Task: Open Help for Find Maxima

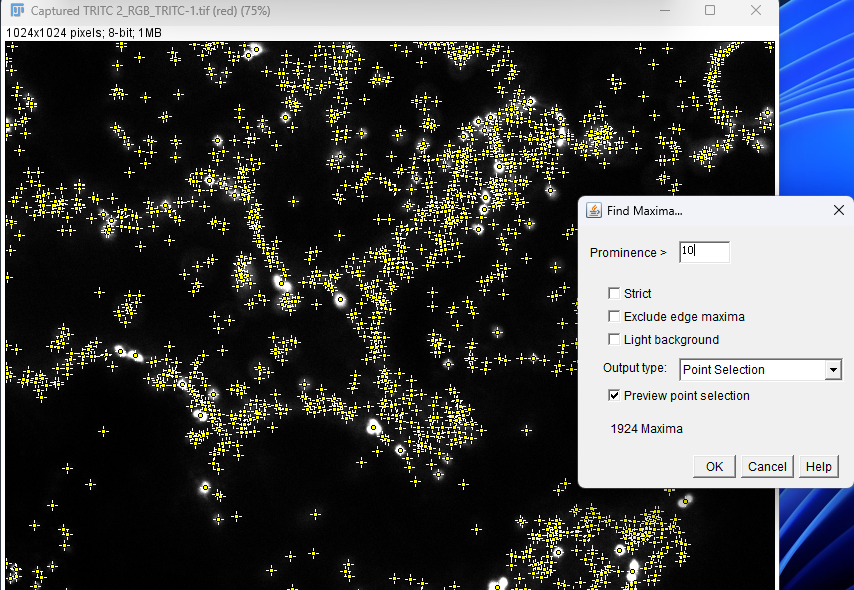Action: [x=818, y=466]
